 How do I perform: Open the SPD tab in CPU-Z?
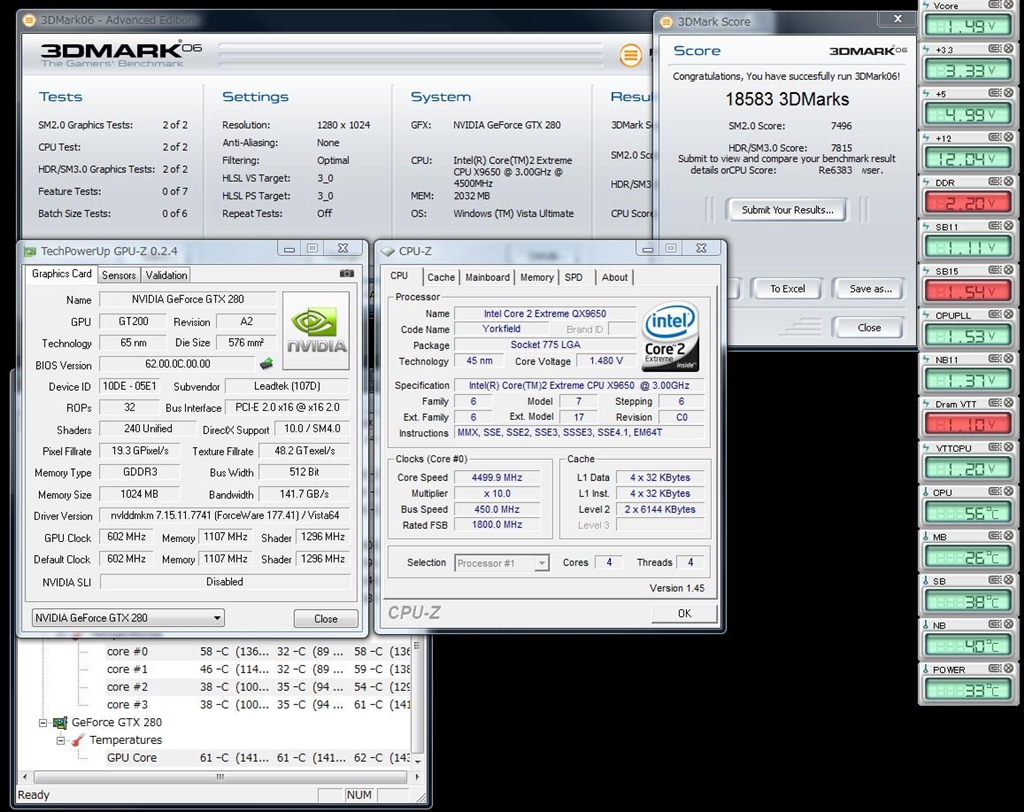573,277
